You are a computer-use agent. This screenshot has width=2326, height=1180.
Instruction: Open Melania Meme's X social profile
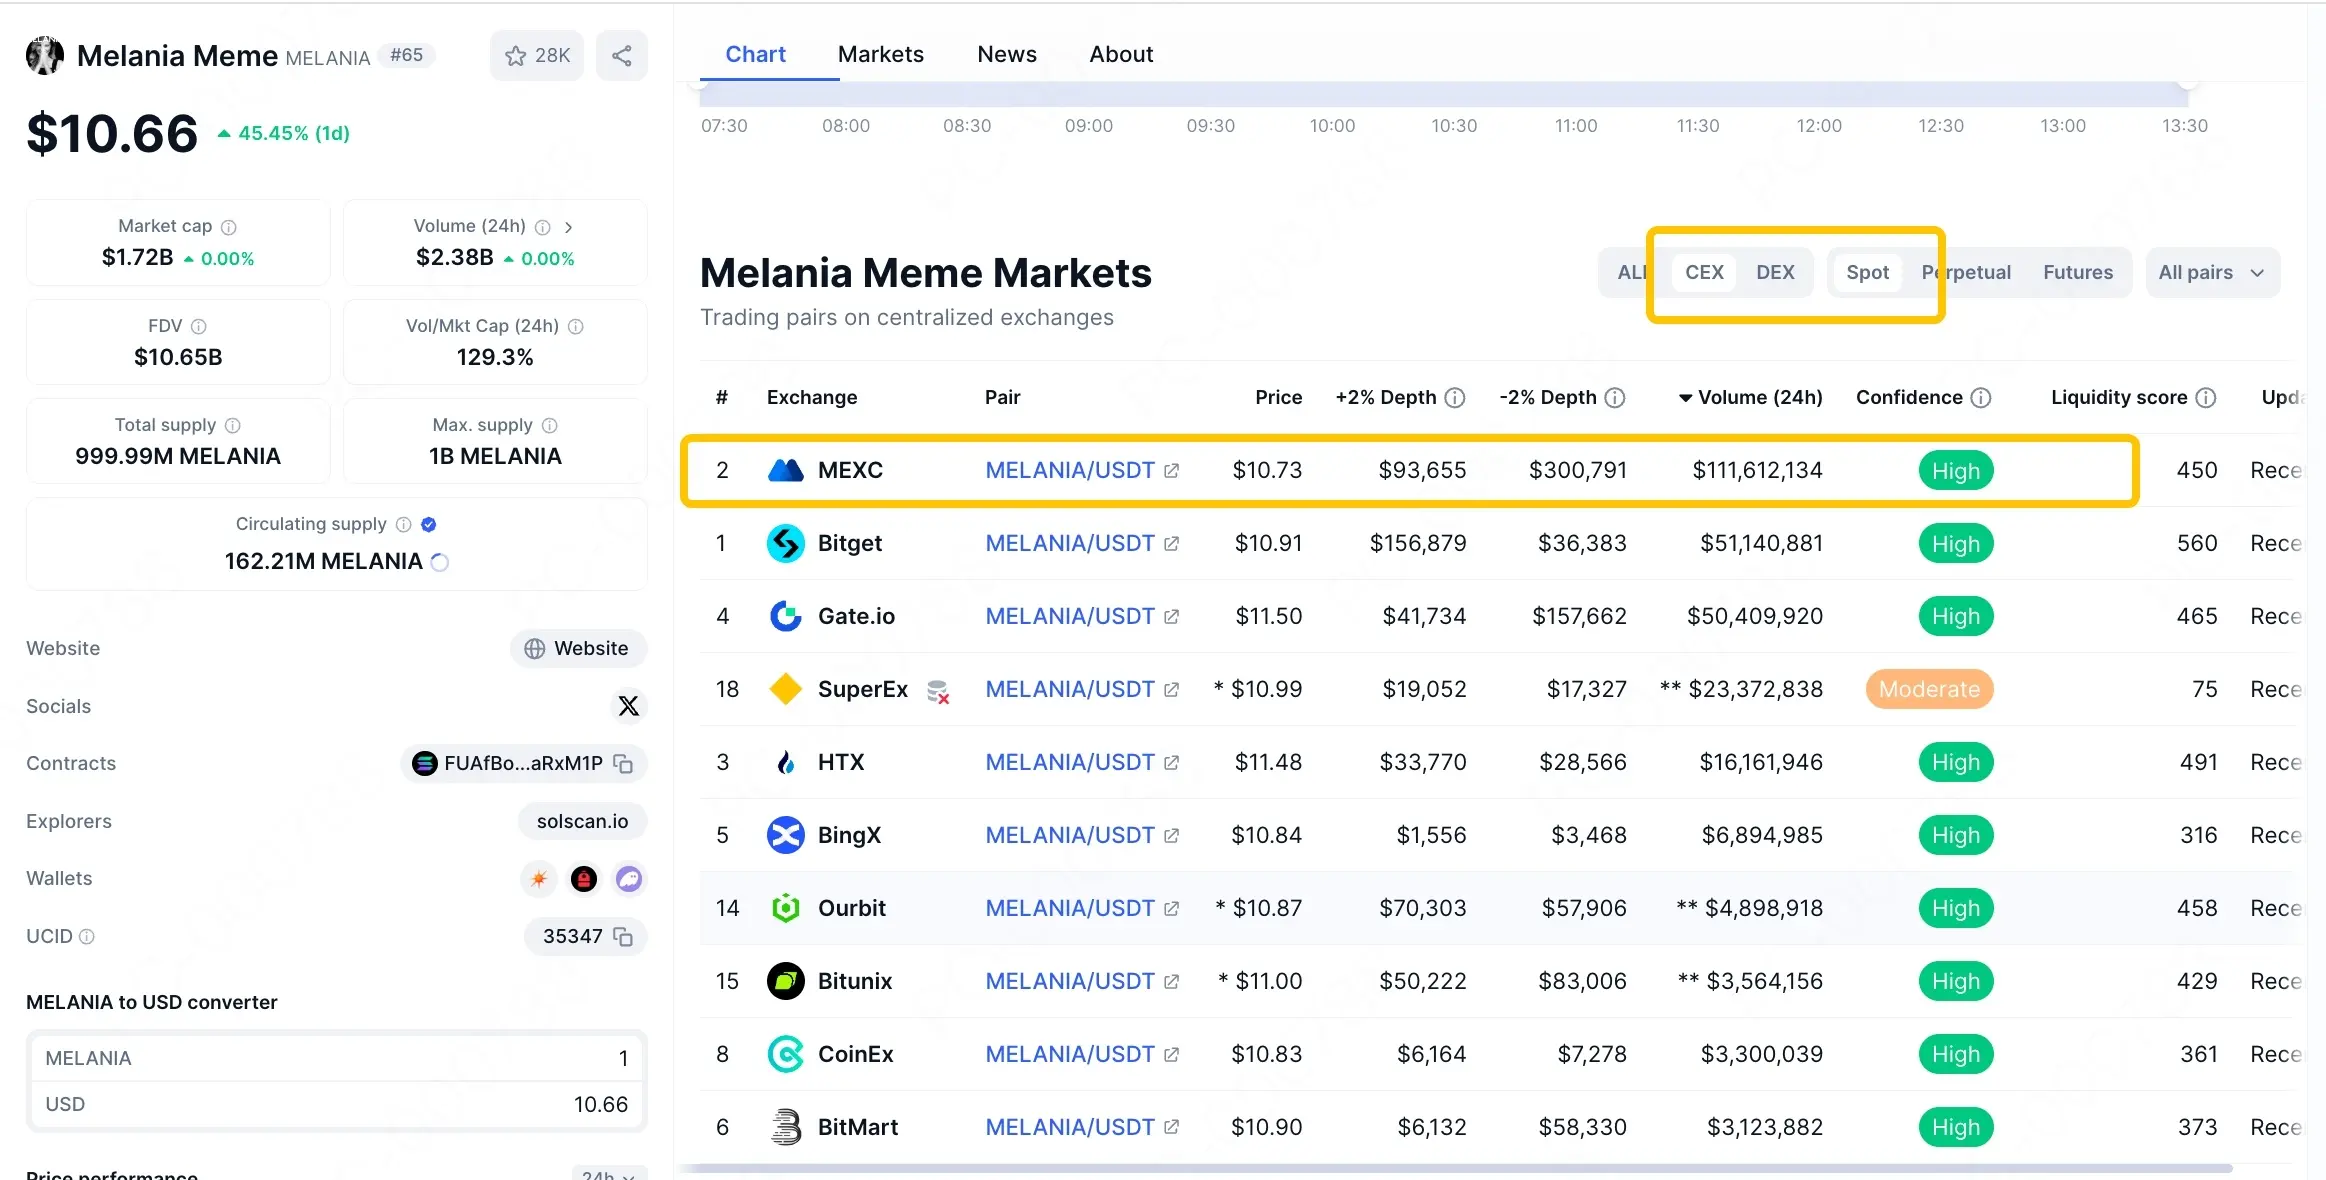pos(630,706)
